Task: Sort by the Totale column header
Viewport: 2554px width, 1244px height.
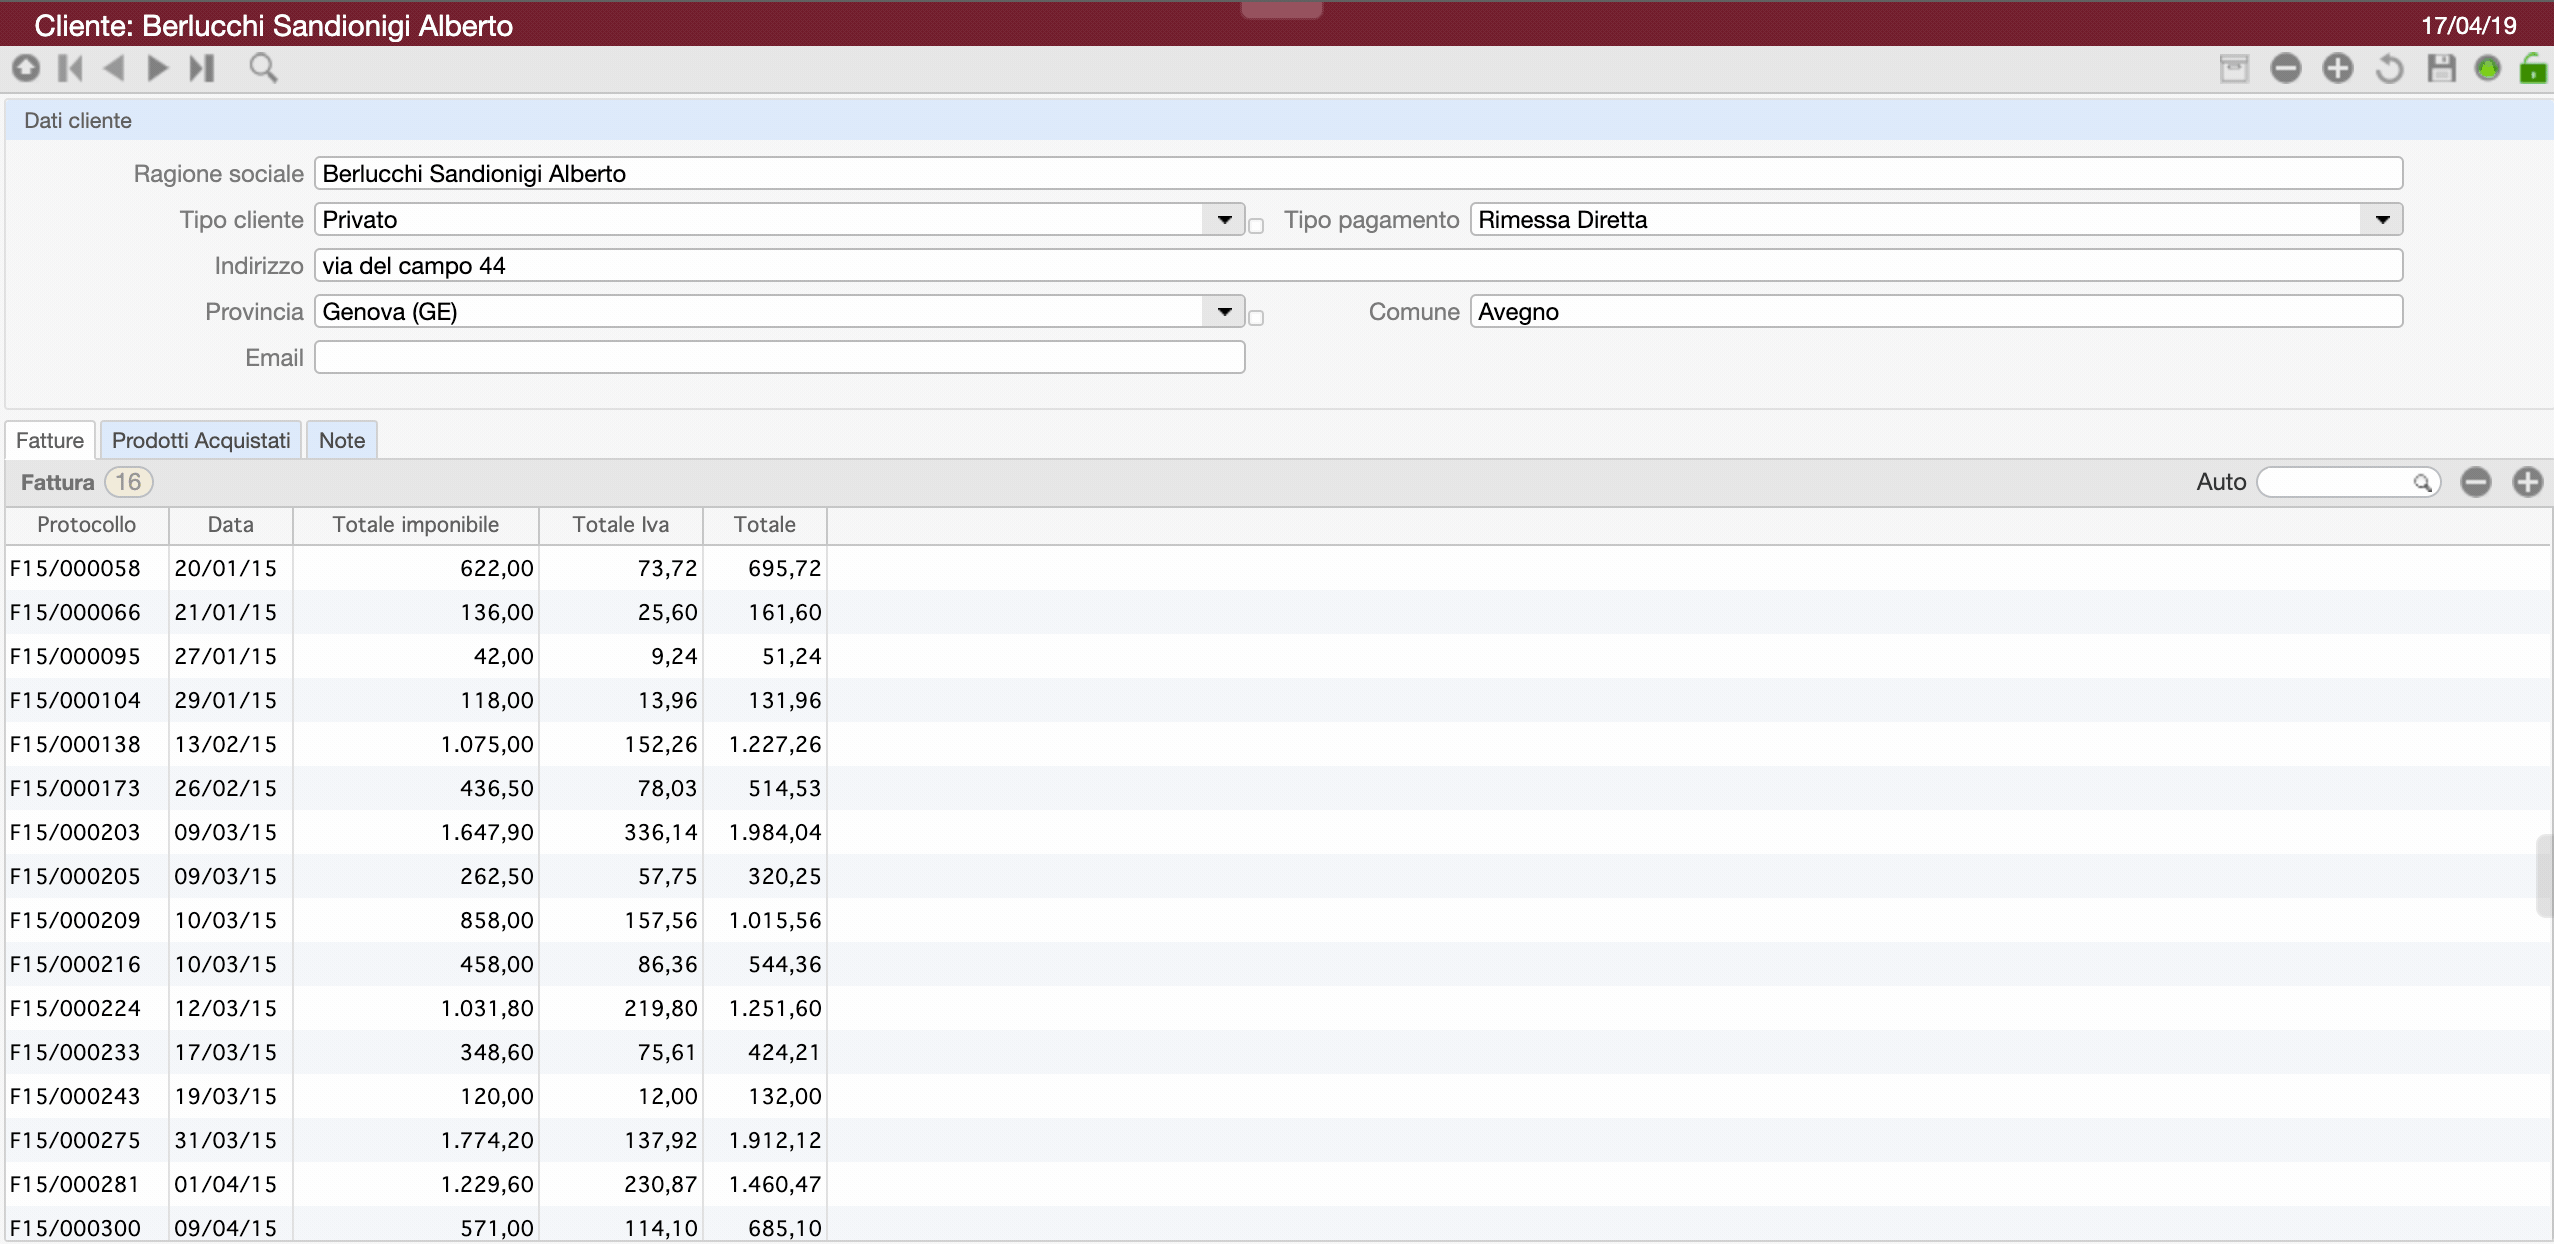Action: click(x=765, y=525)
